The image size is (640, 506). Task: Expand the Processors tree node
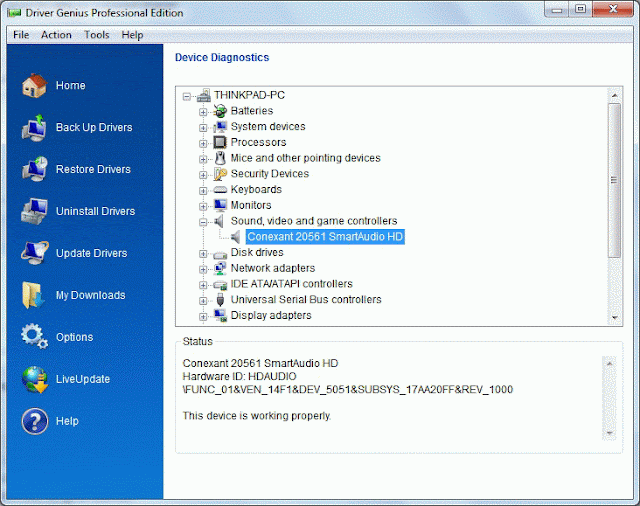tap(203, 144)
